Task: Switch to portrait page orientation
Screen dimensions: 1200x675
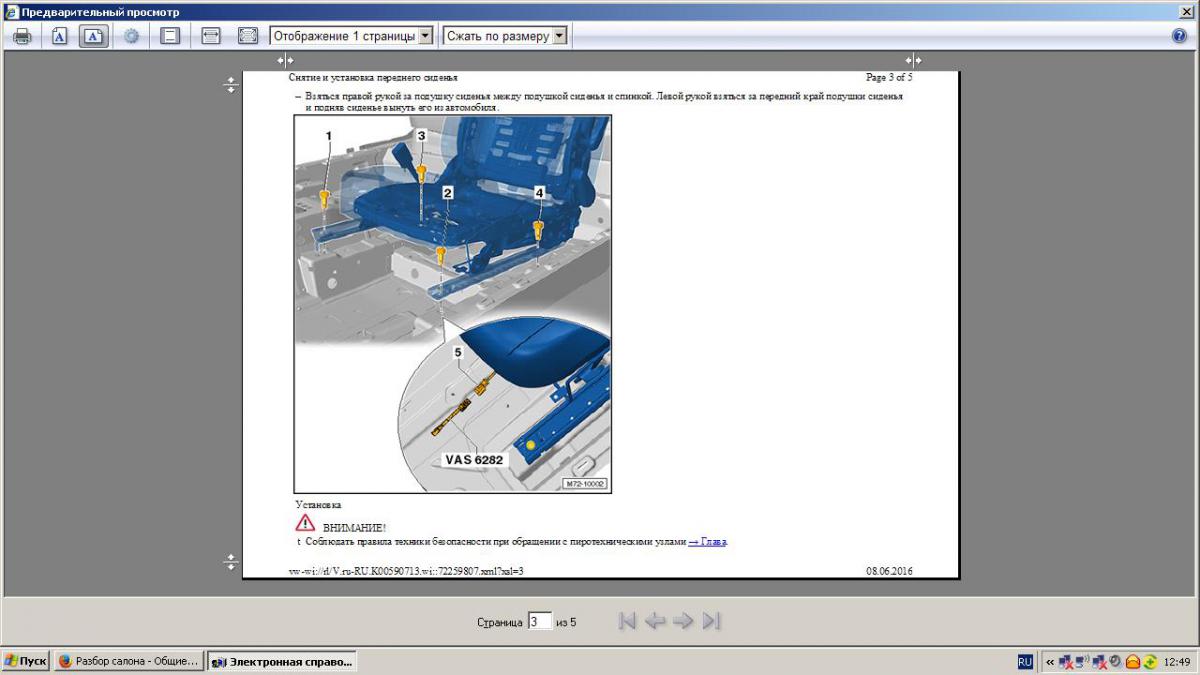Action: 59,36
